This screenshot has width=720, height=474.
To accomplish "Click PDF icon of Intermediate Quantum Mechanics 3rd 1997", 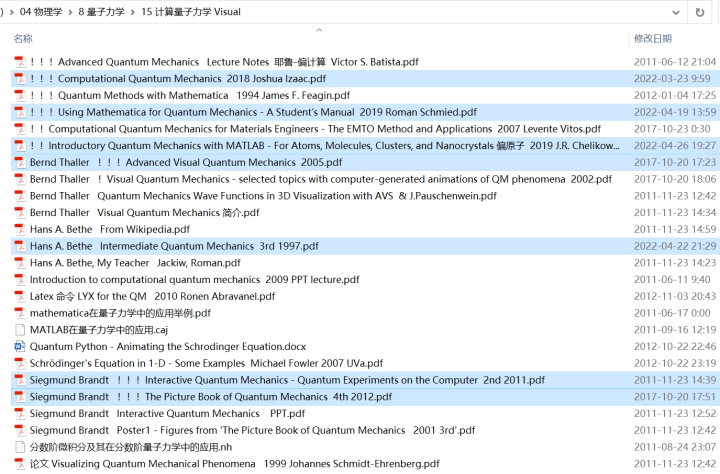I will click(x=20, y=246).
